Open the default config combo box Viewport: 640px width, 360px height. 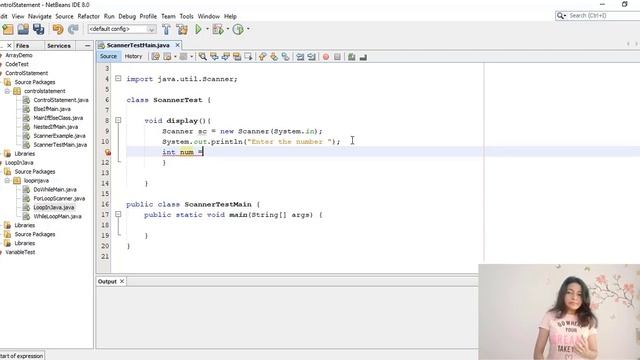pos(122,29)
